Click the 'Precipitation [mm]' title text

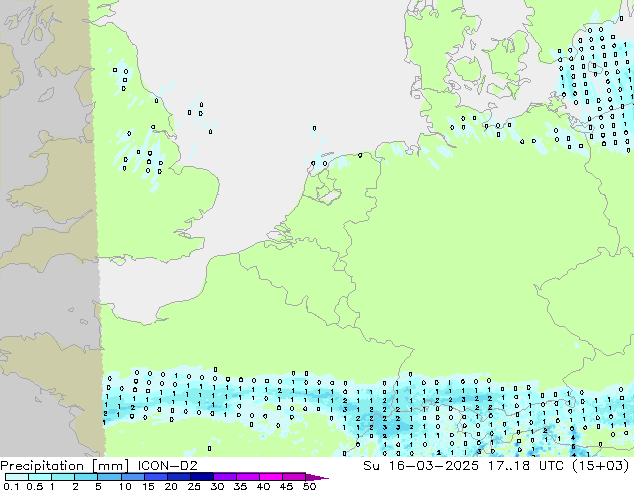pos(64,466)
